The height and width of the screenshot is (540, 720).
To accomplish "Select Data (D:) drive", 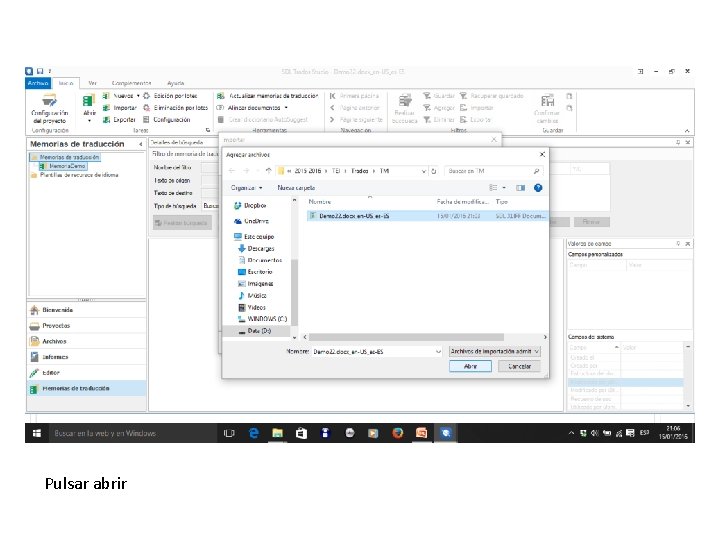I will coord(255,331).
